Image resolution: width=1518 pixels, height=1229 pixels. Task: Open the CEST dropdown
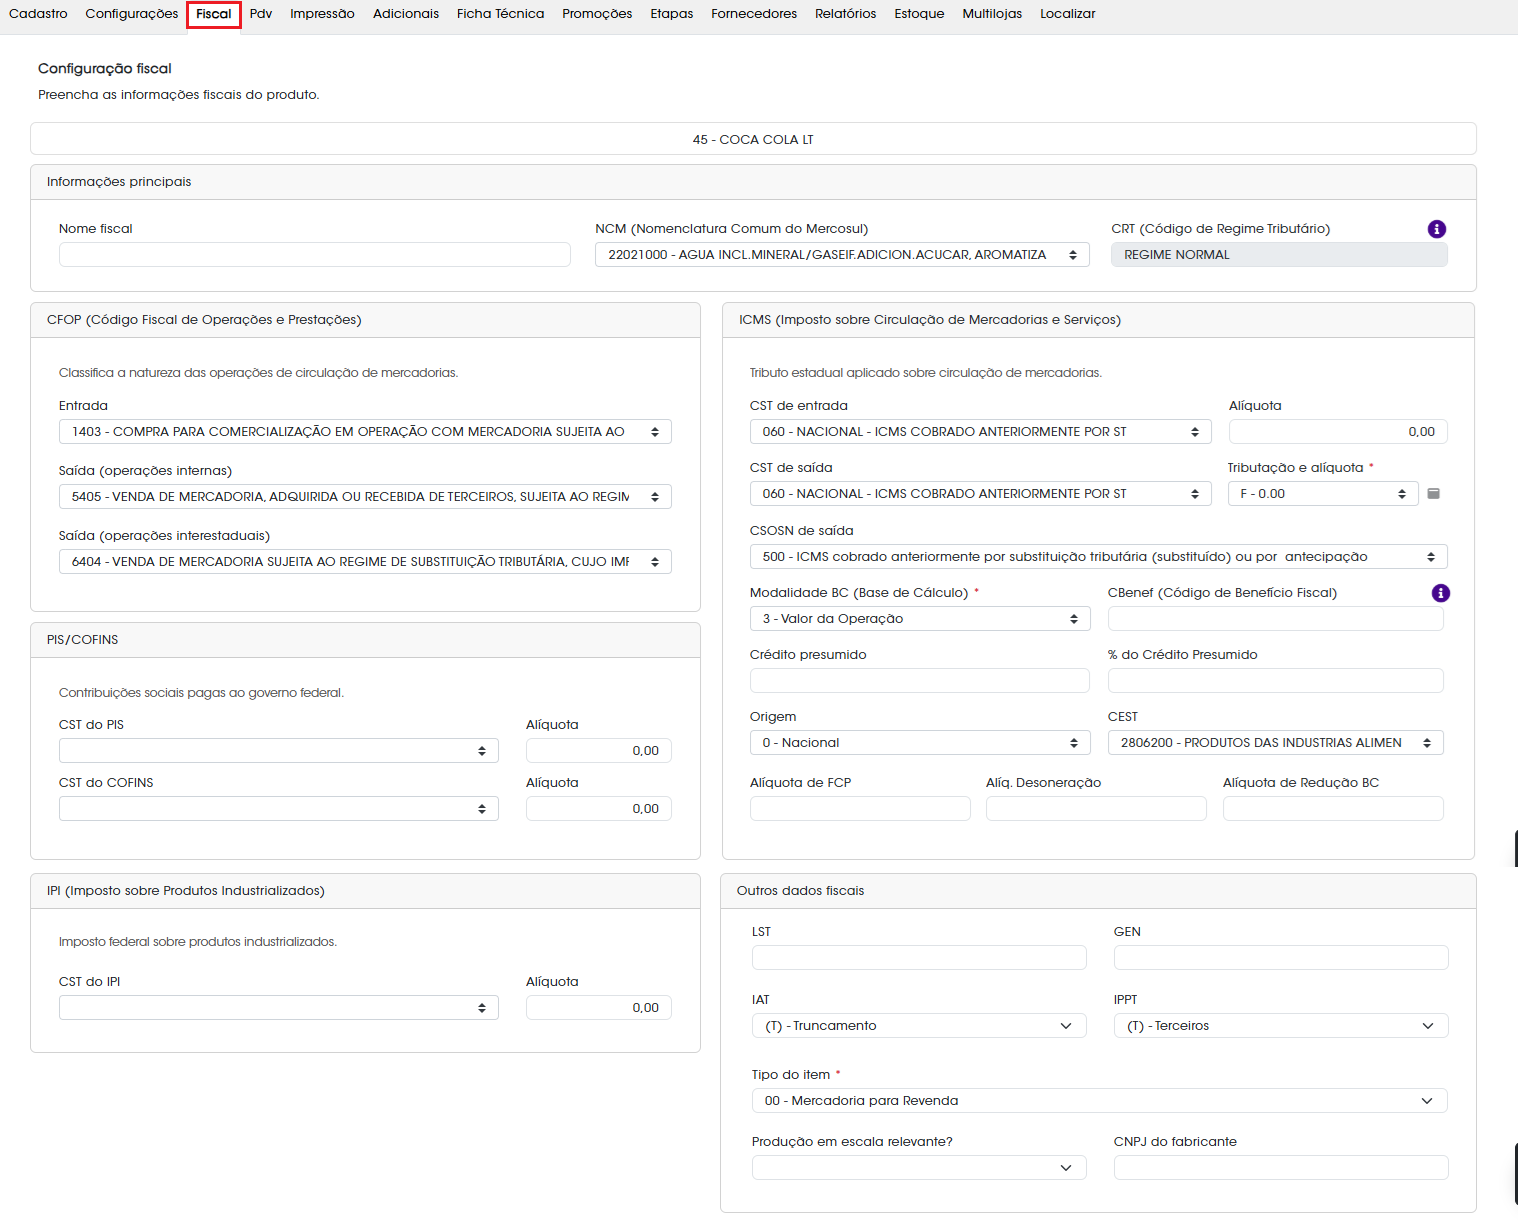(1275, 743)
